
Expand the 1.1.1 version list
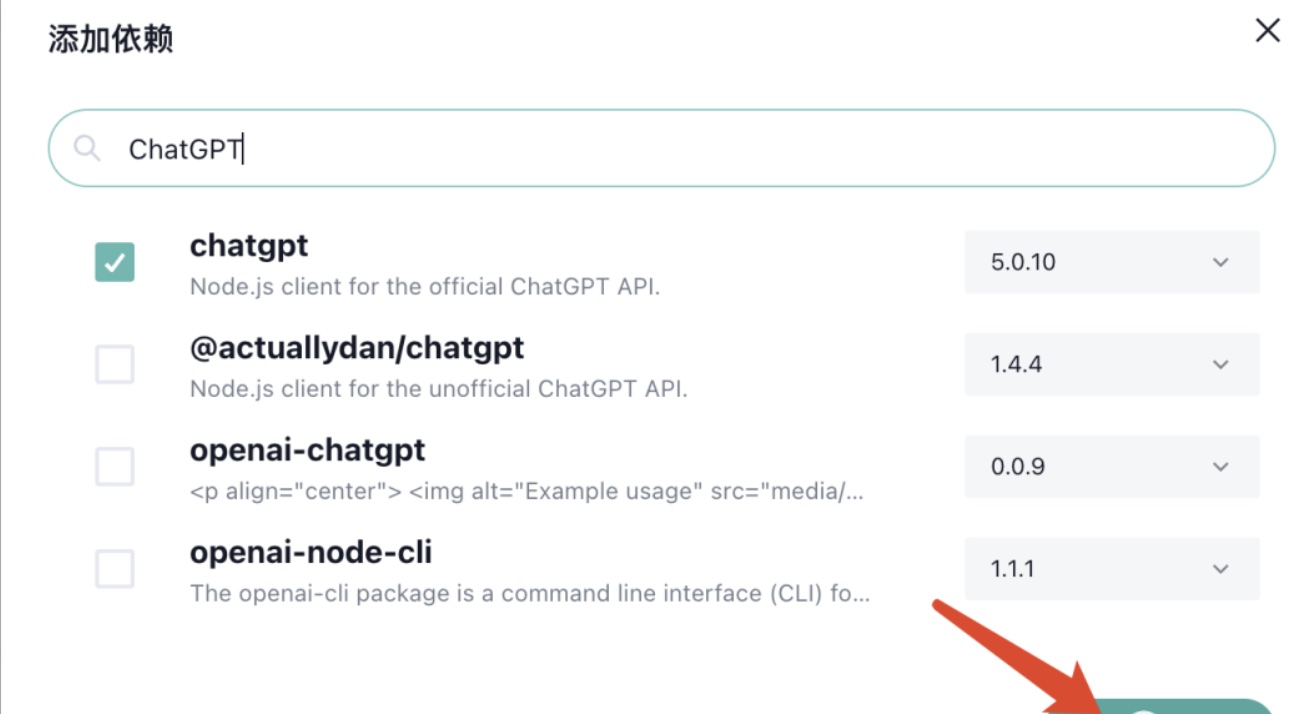1111,569
